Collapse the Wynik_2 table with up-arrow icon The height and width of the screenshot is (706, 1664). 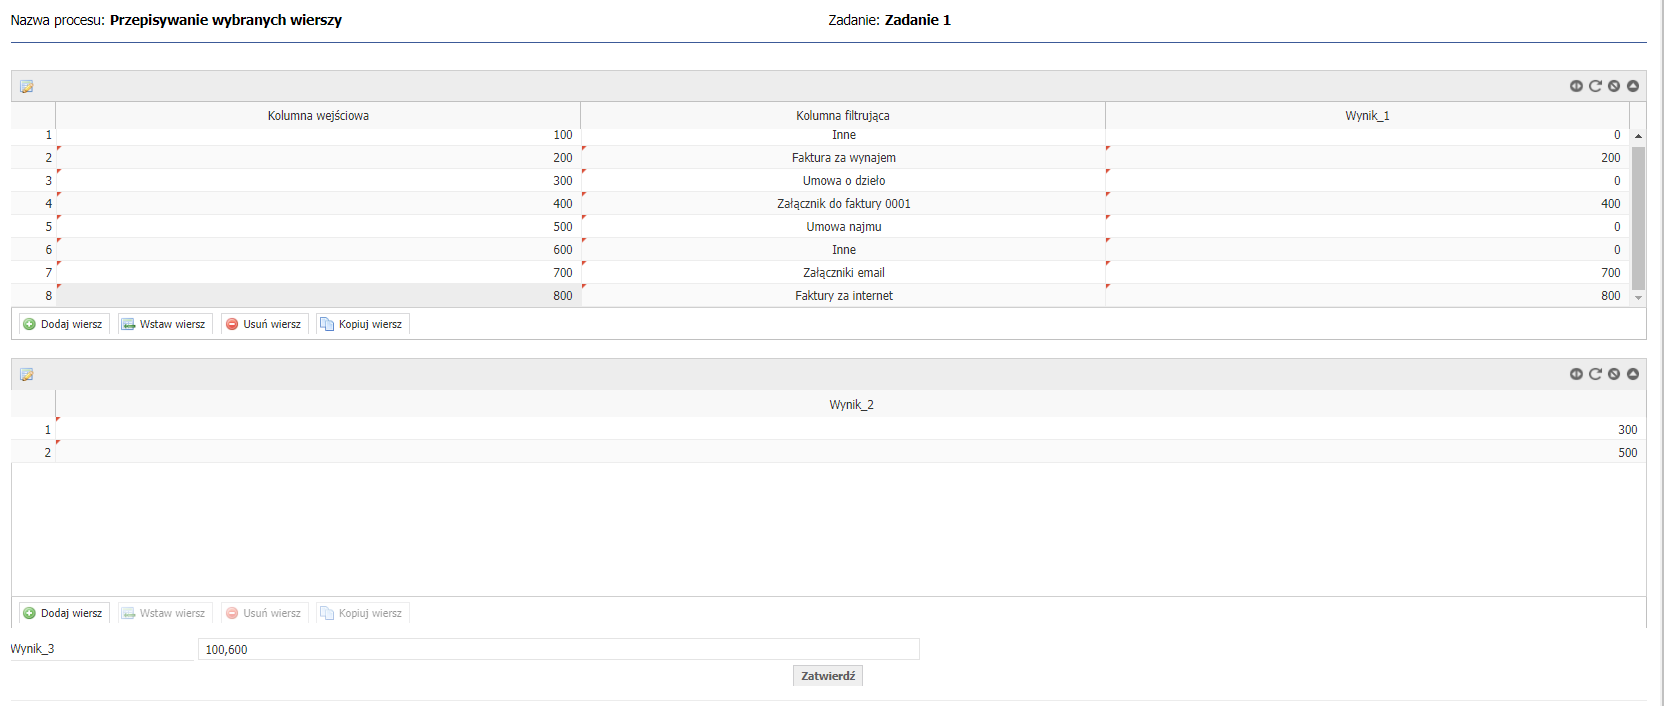1633,374
